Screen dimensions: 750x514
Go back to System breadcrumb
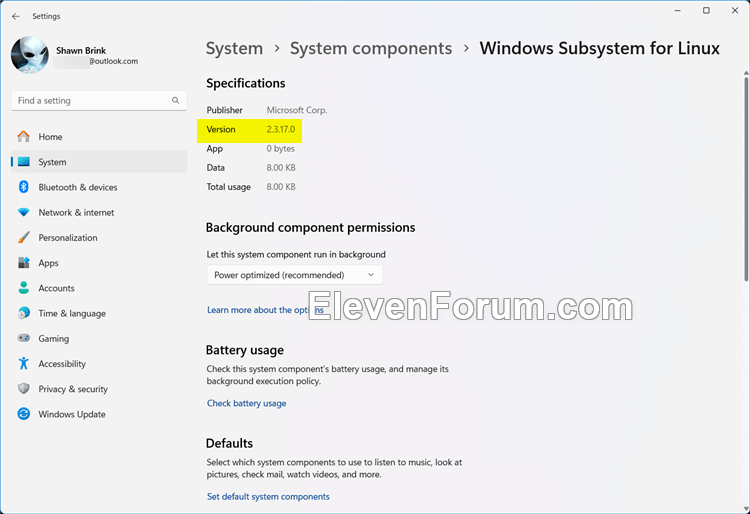(x=234, y=48)
